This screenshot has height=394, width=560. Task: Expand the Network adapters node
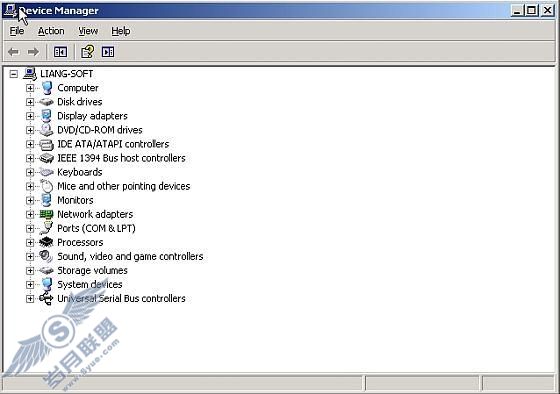point(30,214)
